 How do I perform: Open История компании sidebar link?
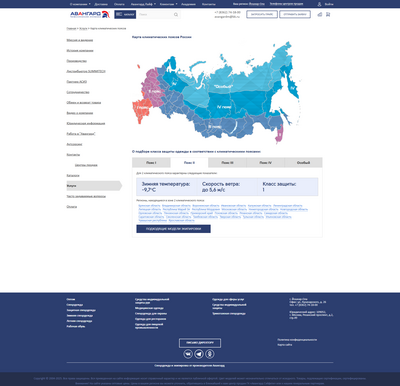pyautogui.click(x=80, y=50)
